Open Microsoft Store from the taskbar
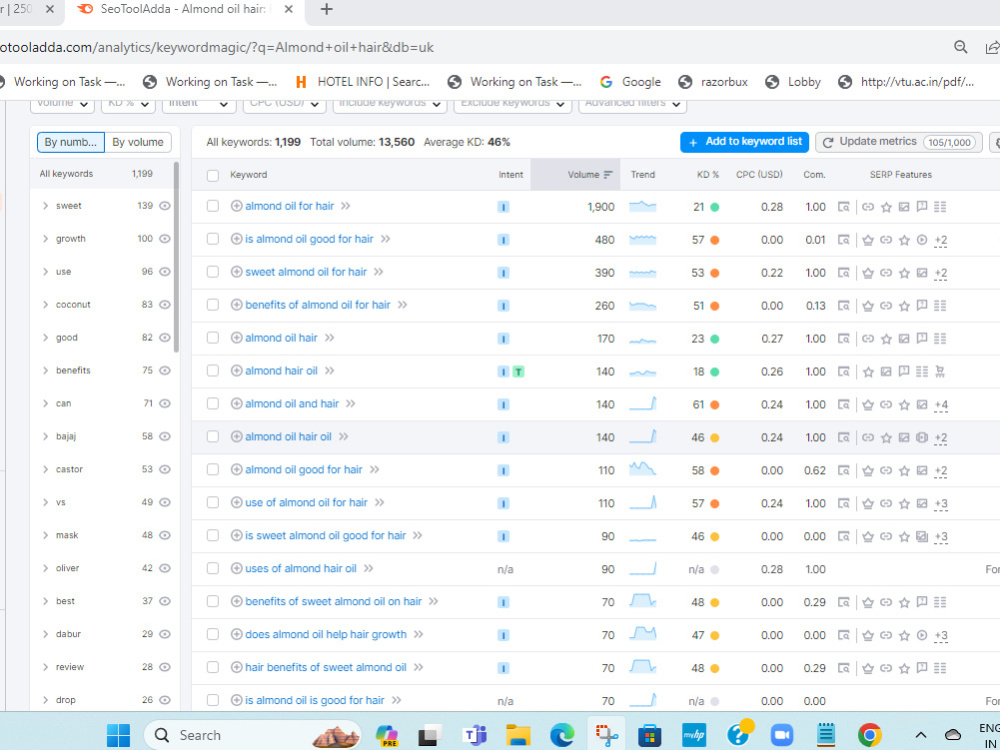Viewport: 1000px width, 750px height. pyautogui.click(x=649, y=735)
